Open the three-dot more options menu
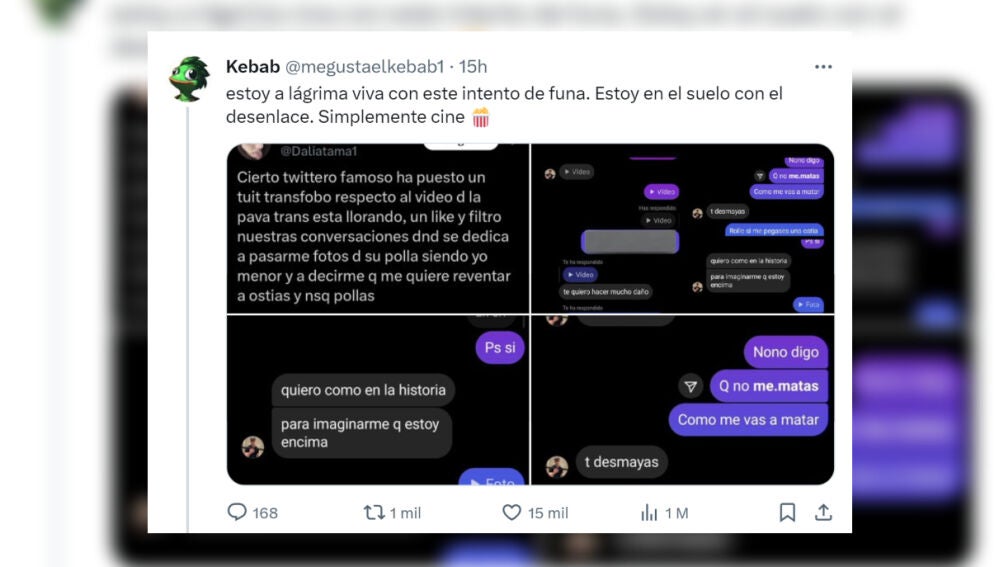 pos(823,67)
